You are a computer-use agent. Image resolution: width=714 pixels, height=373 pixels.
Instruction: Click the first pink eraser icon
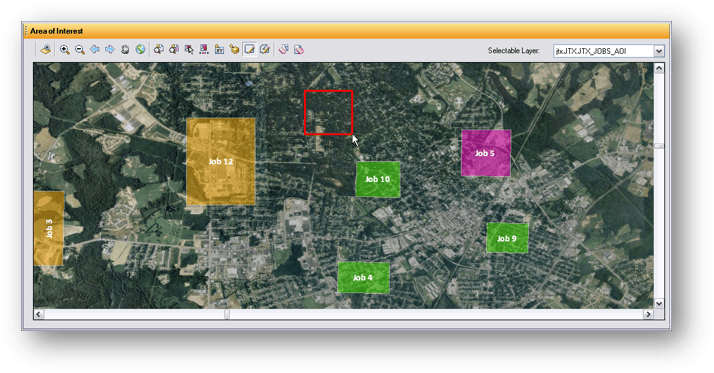click(283, 49)
